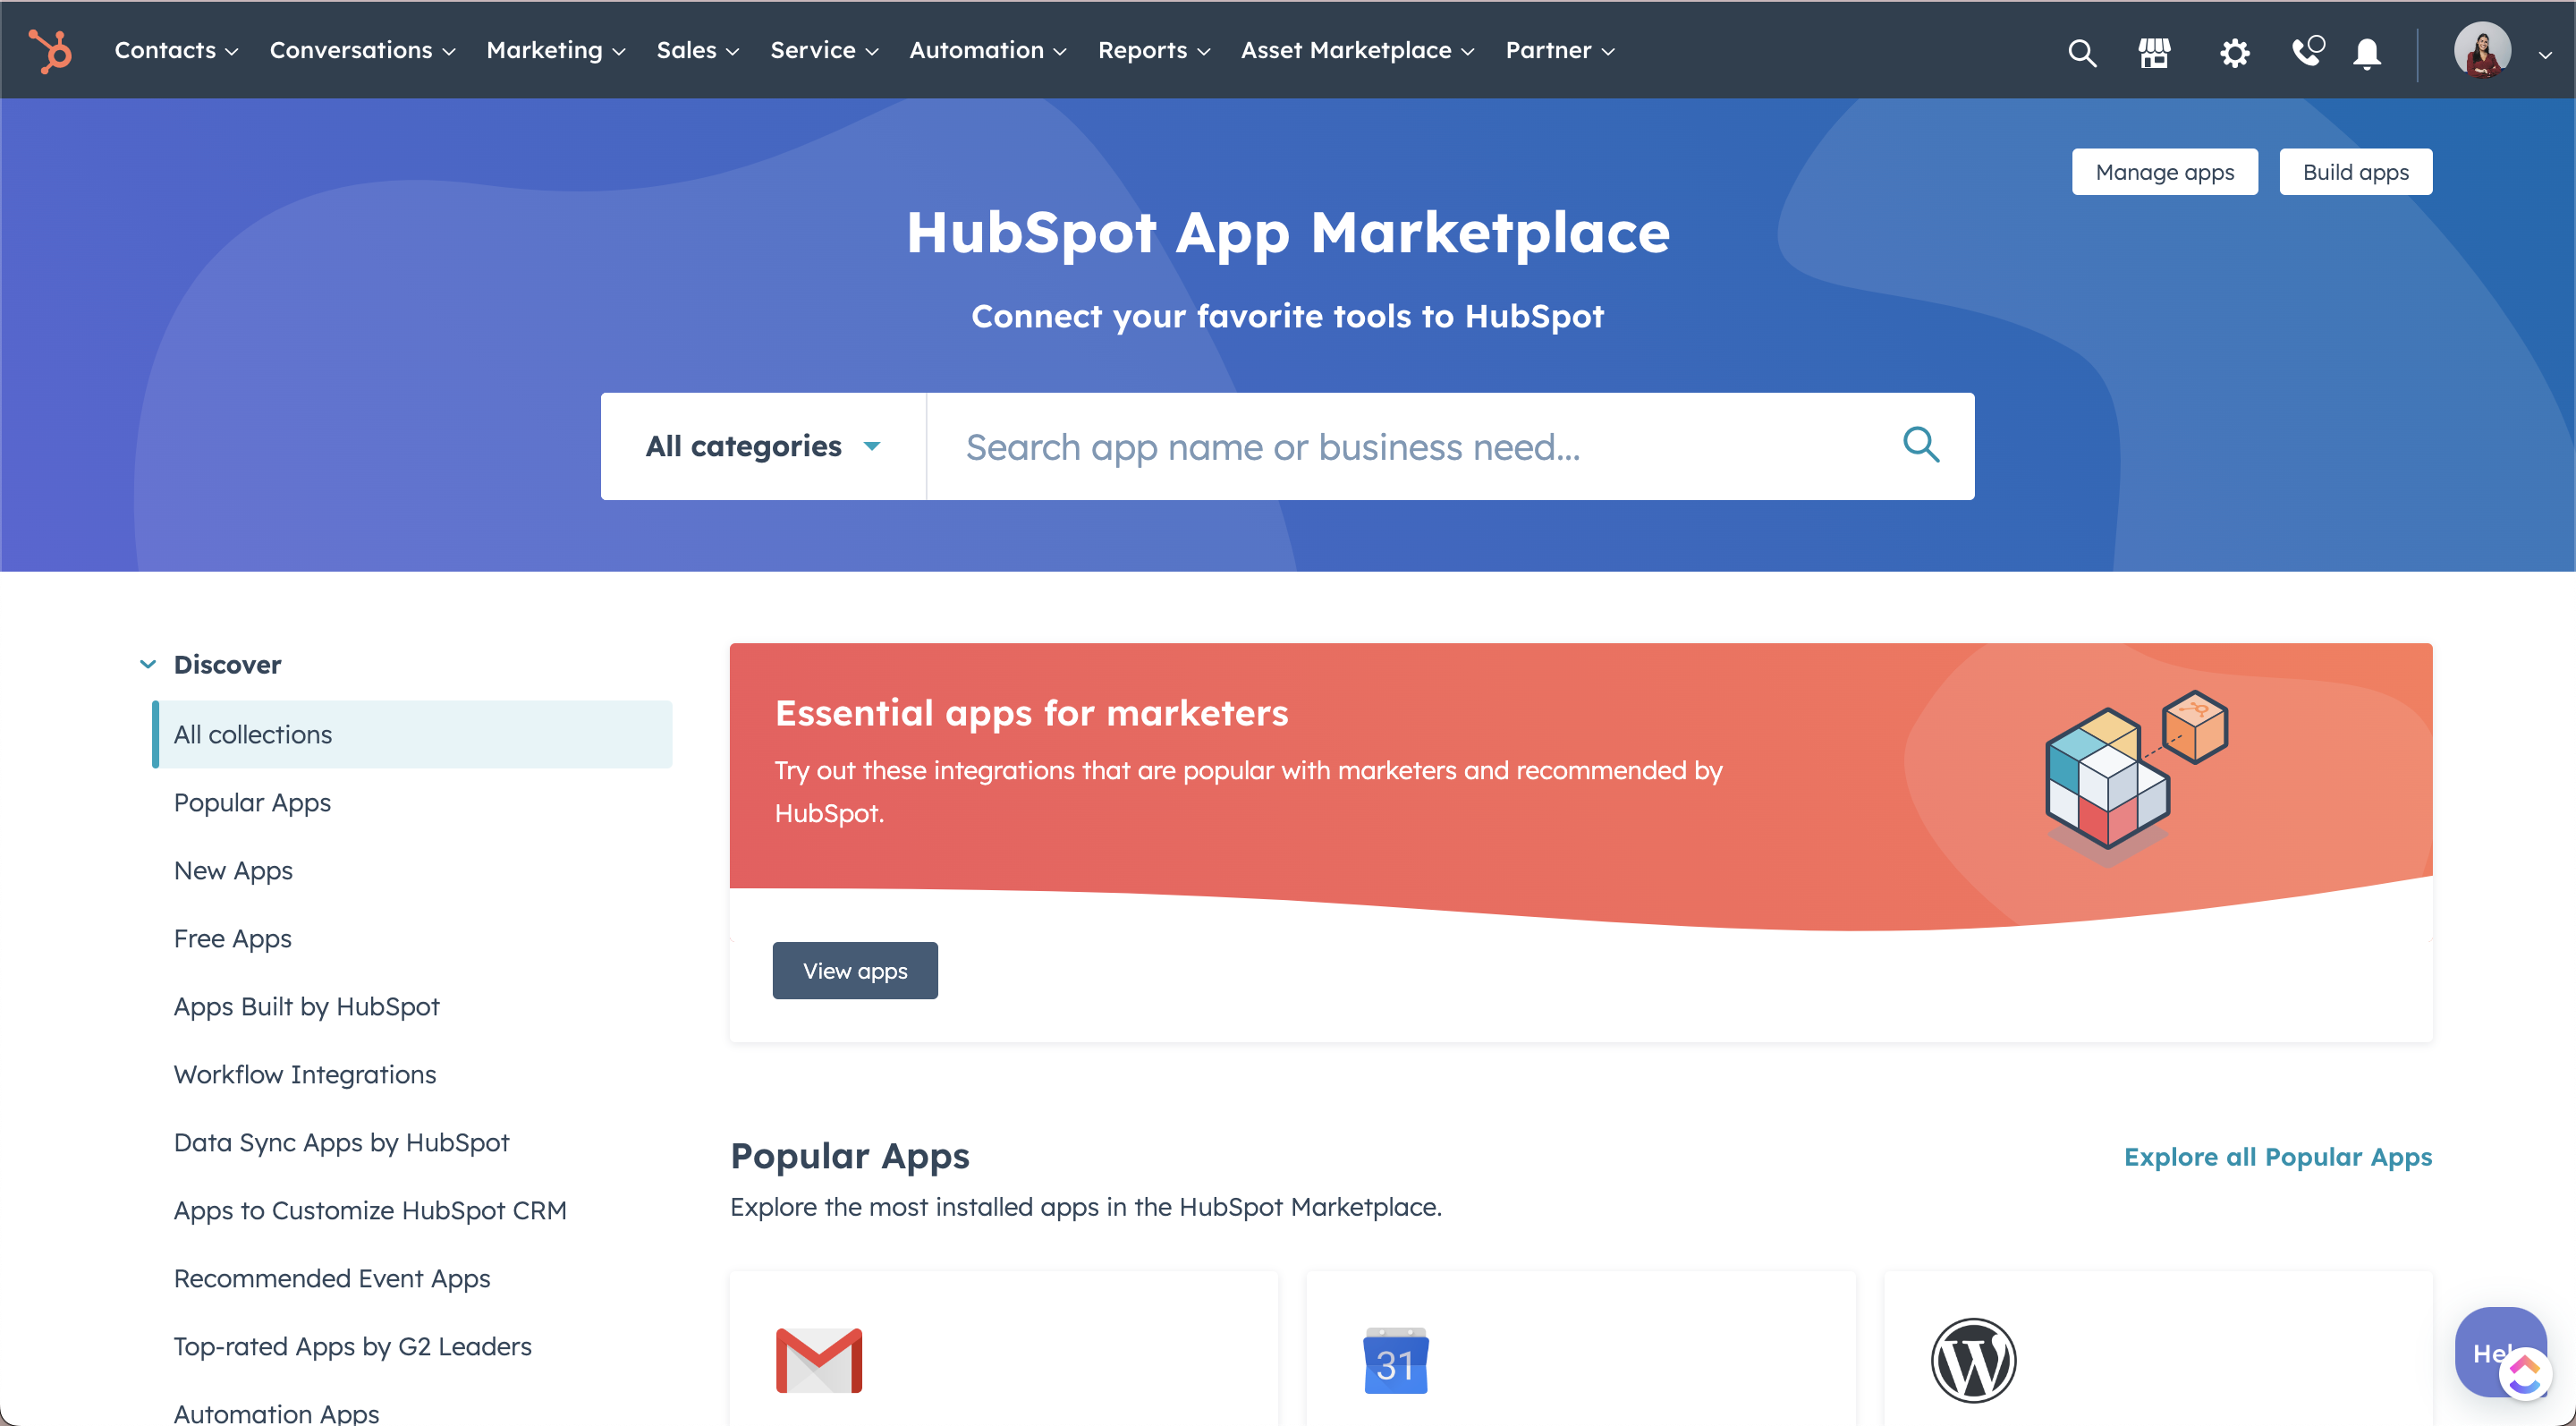Click the Manage apps button
Image resolution: width=2576 pixels, height=1426 pixels.
pos(2164,170)
